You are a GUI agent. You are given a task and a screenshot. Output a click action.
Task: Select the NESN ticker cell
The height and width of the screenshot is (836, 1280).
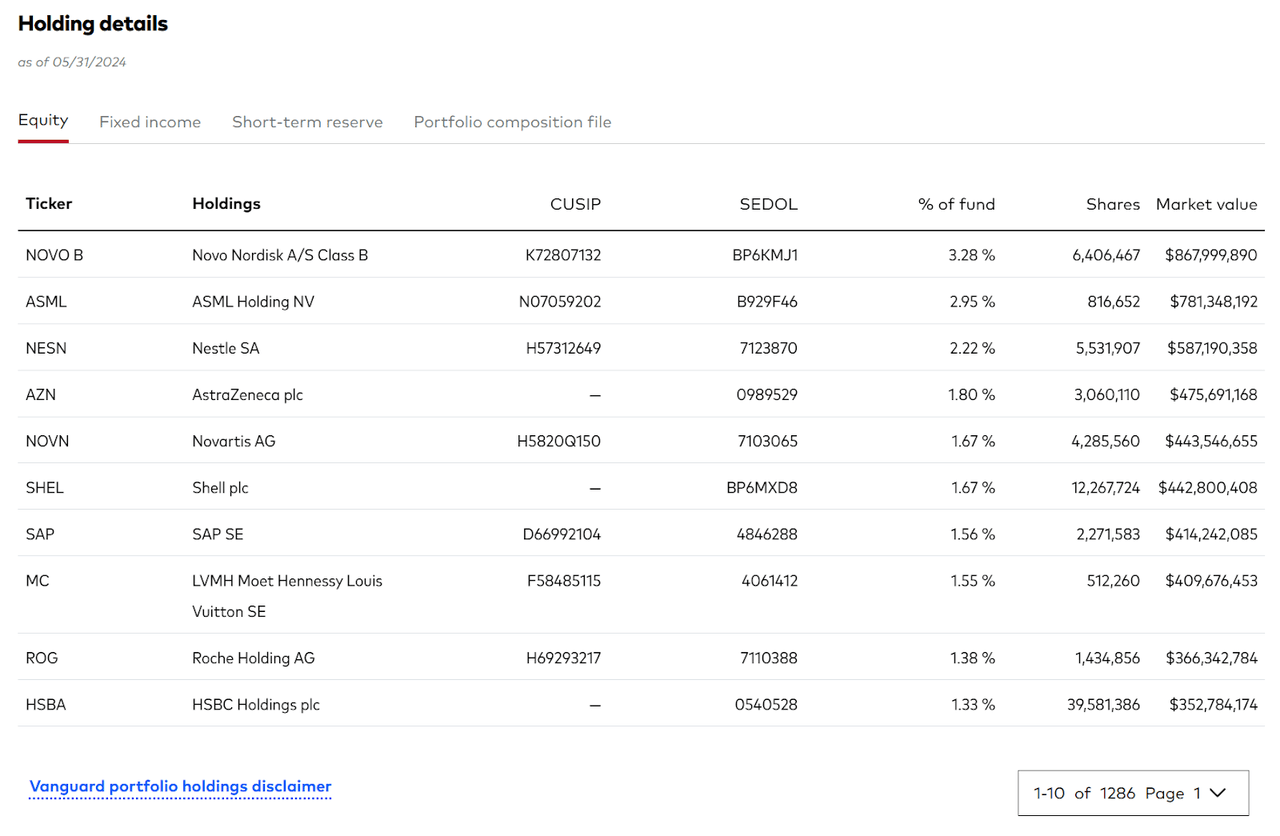coord(47,348)
